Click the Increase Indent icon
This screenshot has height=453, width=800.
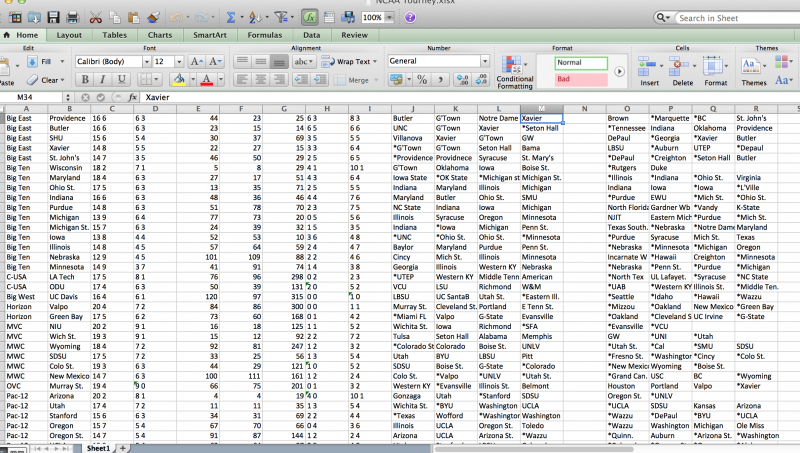(x=320, y=80)
